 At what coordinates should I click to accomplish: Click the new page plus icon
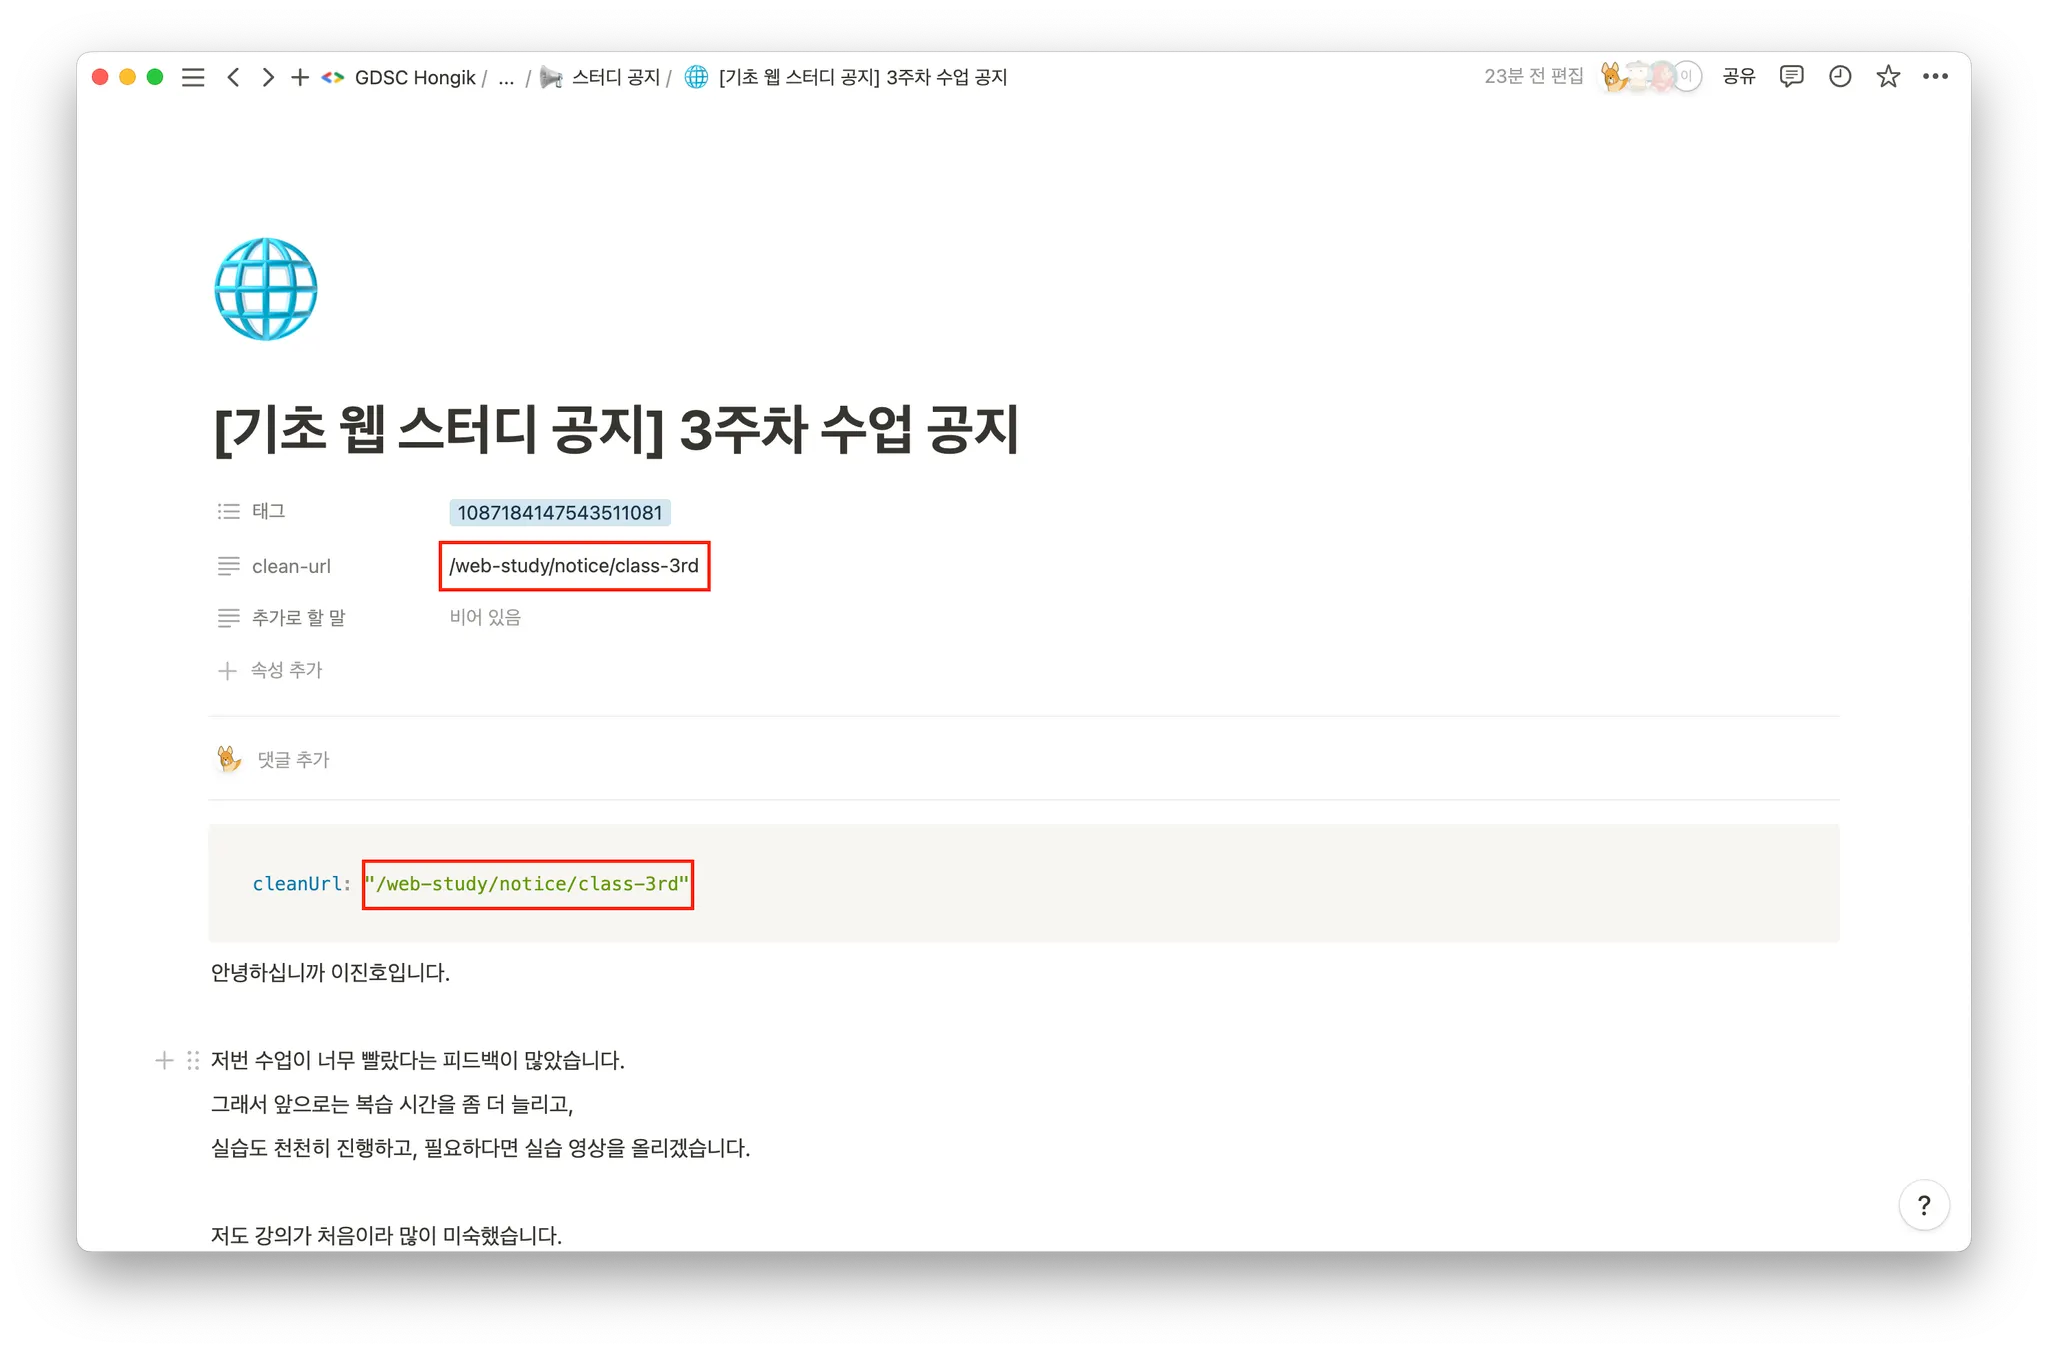pyautogui.click(x=300, y=77)
